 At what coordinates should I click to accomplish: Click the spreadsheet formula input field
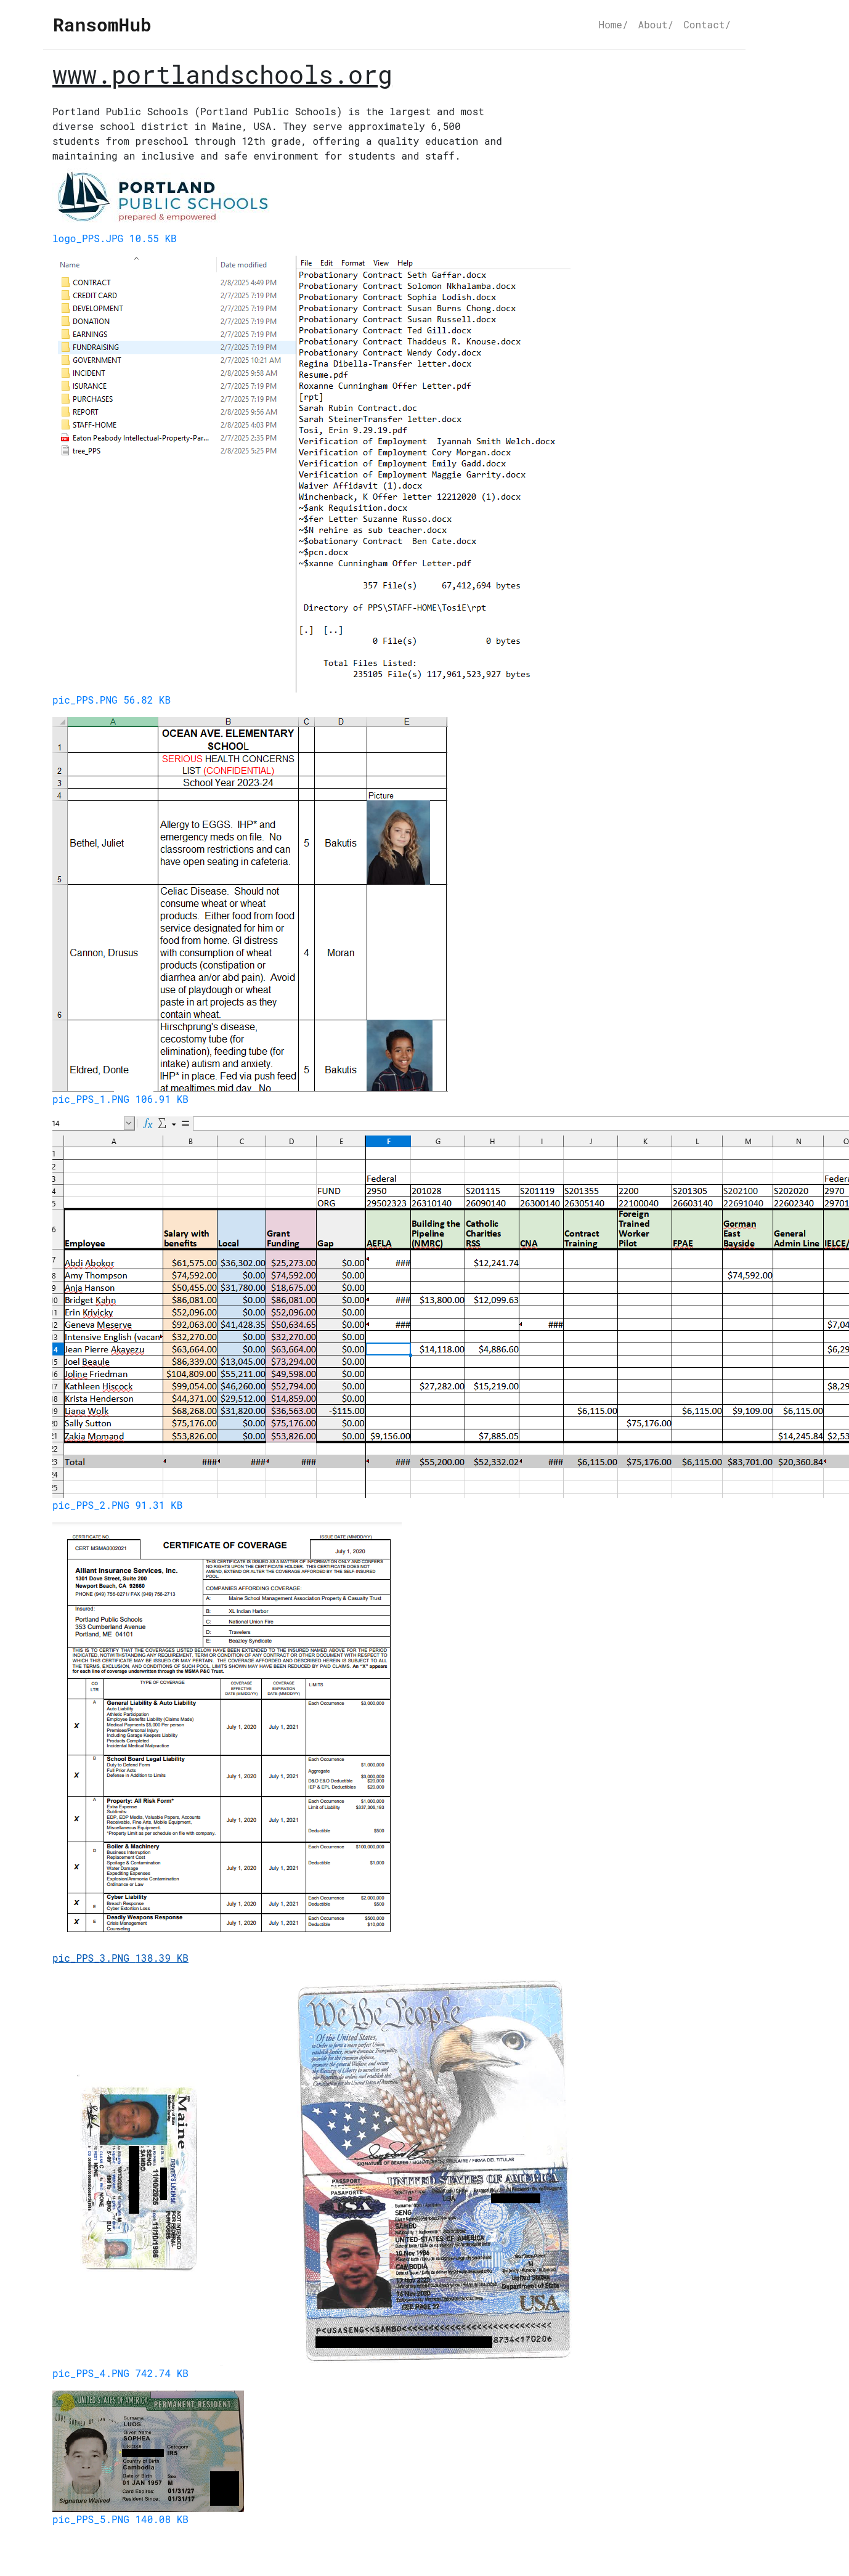pos(520,1123)
